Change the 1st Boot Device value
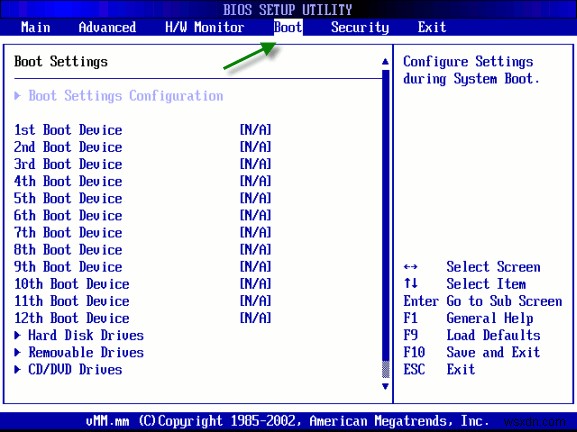Screen dimensions: 577x432 coord(255,130)
